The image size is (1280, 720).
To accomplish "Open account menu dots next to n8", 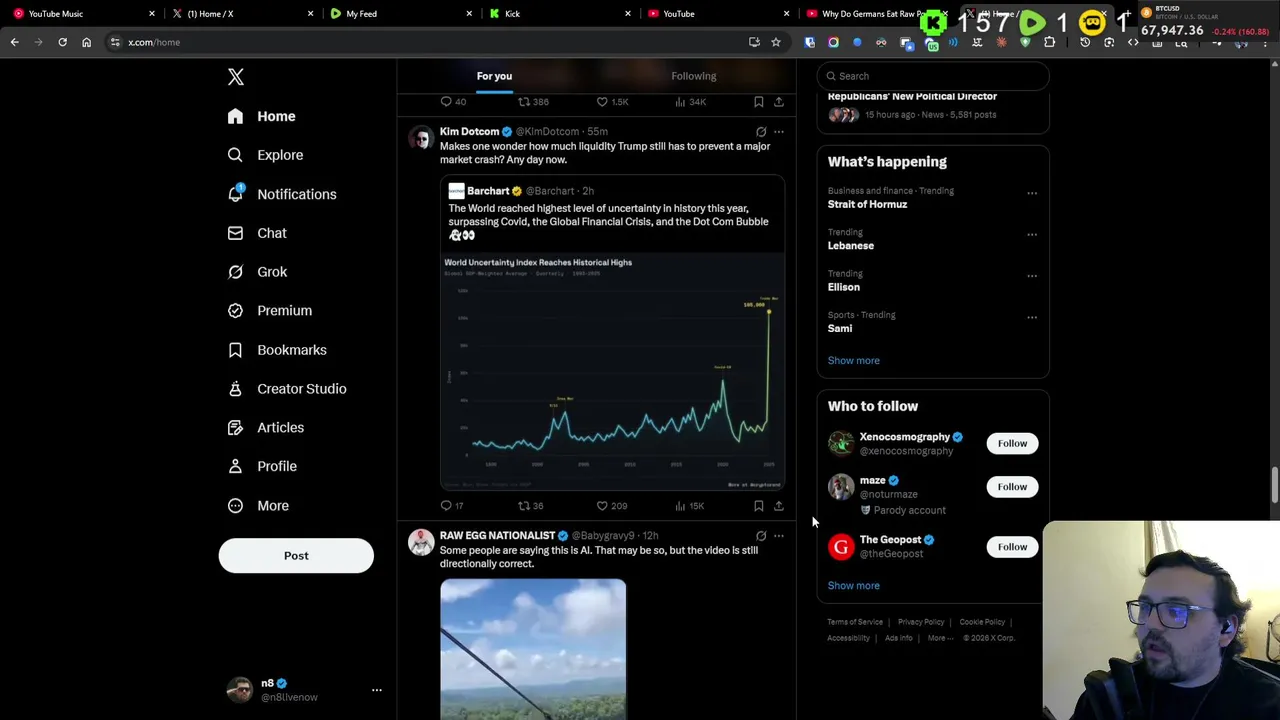I will pos(377,690).
